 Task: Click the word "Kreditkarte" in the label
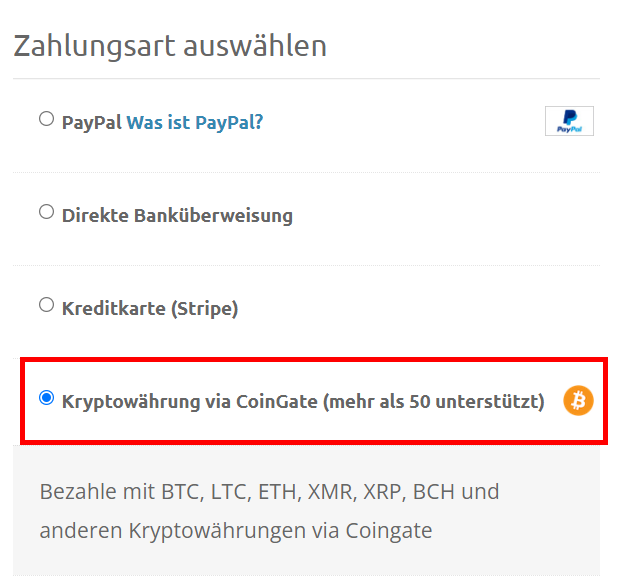[112, 308]
